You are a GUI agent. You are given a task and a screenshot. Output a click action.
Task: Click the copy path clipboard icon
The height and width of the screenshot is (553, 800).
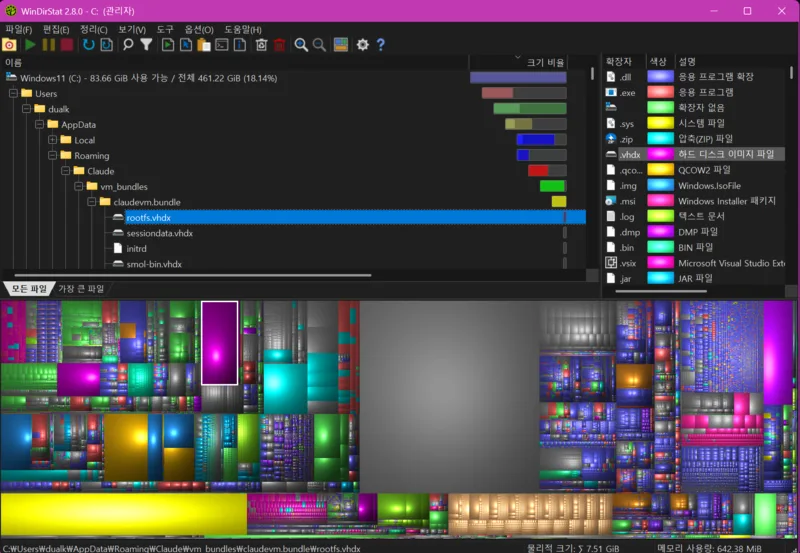[x=204, y=45]
